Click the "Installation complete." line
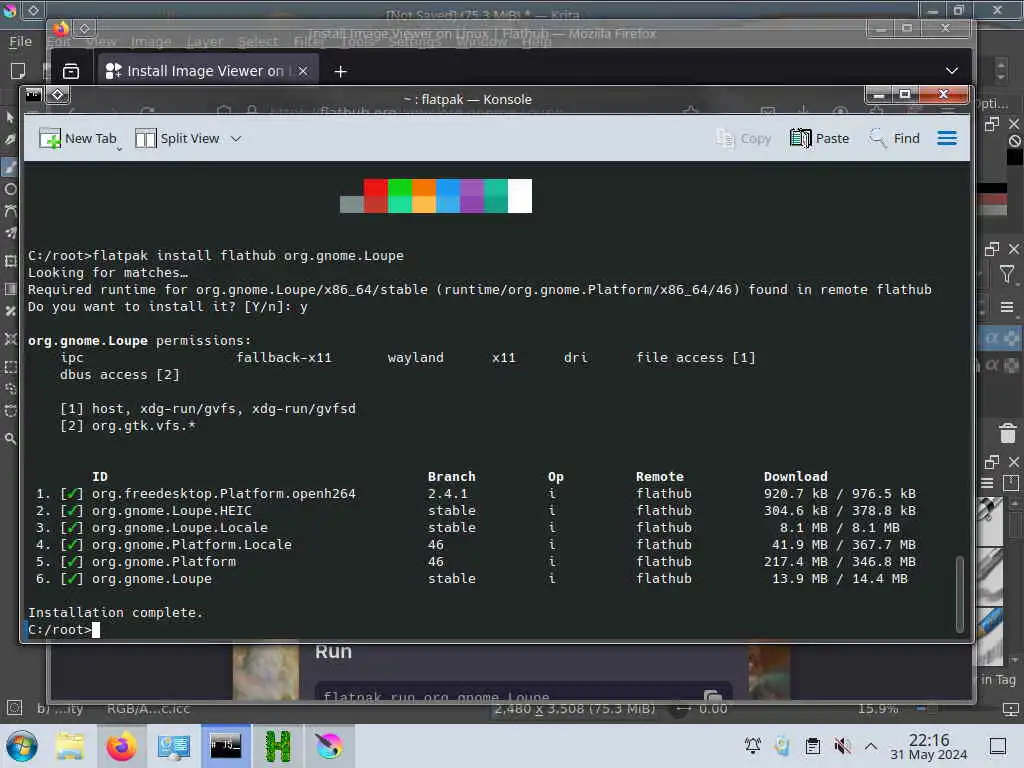This screenshot has height=768, width=1024. point(116,613)
